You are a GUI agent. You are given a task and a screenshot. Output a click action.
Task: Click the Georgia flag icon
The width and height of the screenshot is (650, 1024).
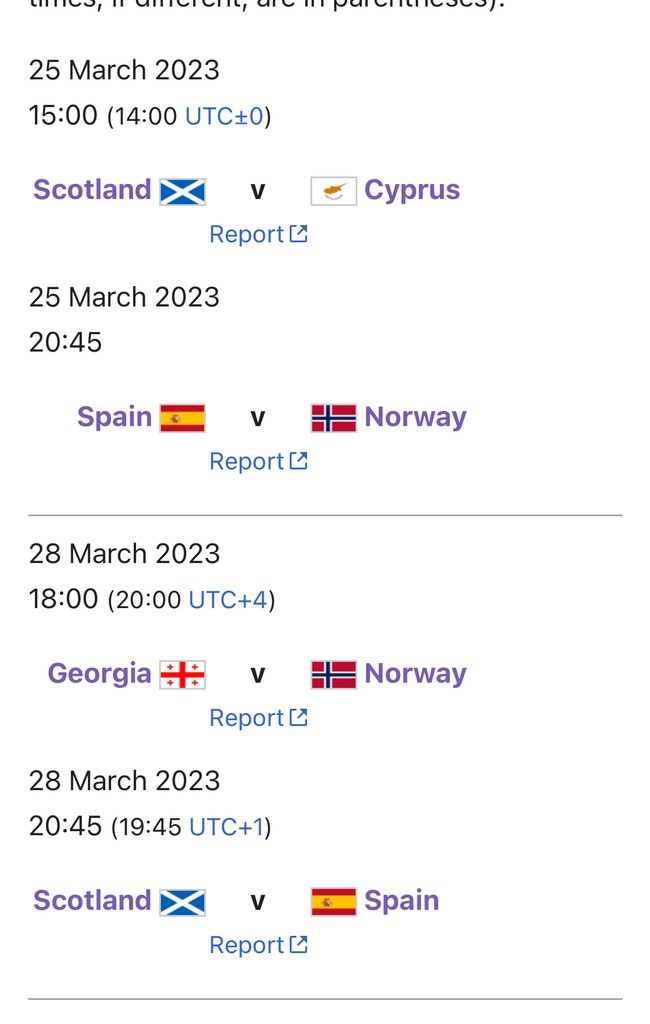182,675
